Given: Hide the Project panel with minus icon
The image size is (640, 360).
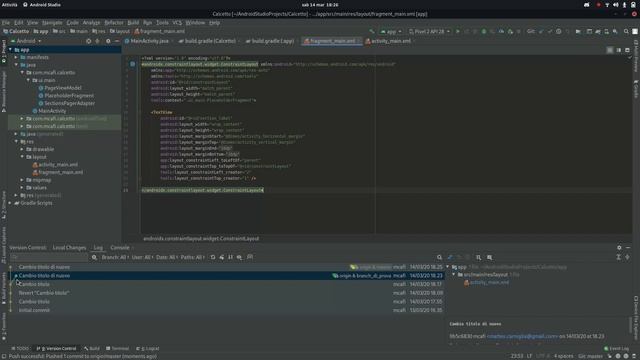Looking at the screenshot, I should pyautogui.click(x=117, y=41).
